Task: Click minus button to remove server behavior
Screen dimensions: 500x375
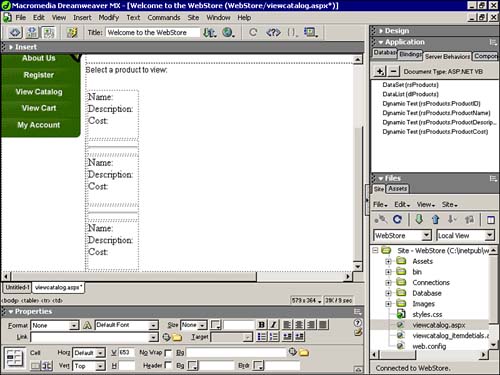Action: [394, 71]
